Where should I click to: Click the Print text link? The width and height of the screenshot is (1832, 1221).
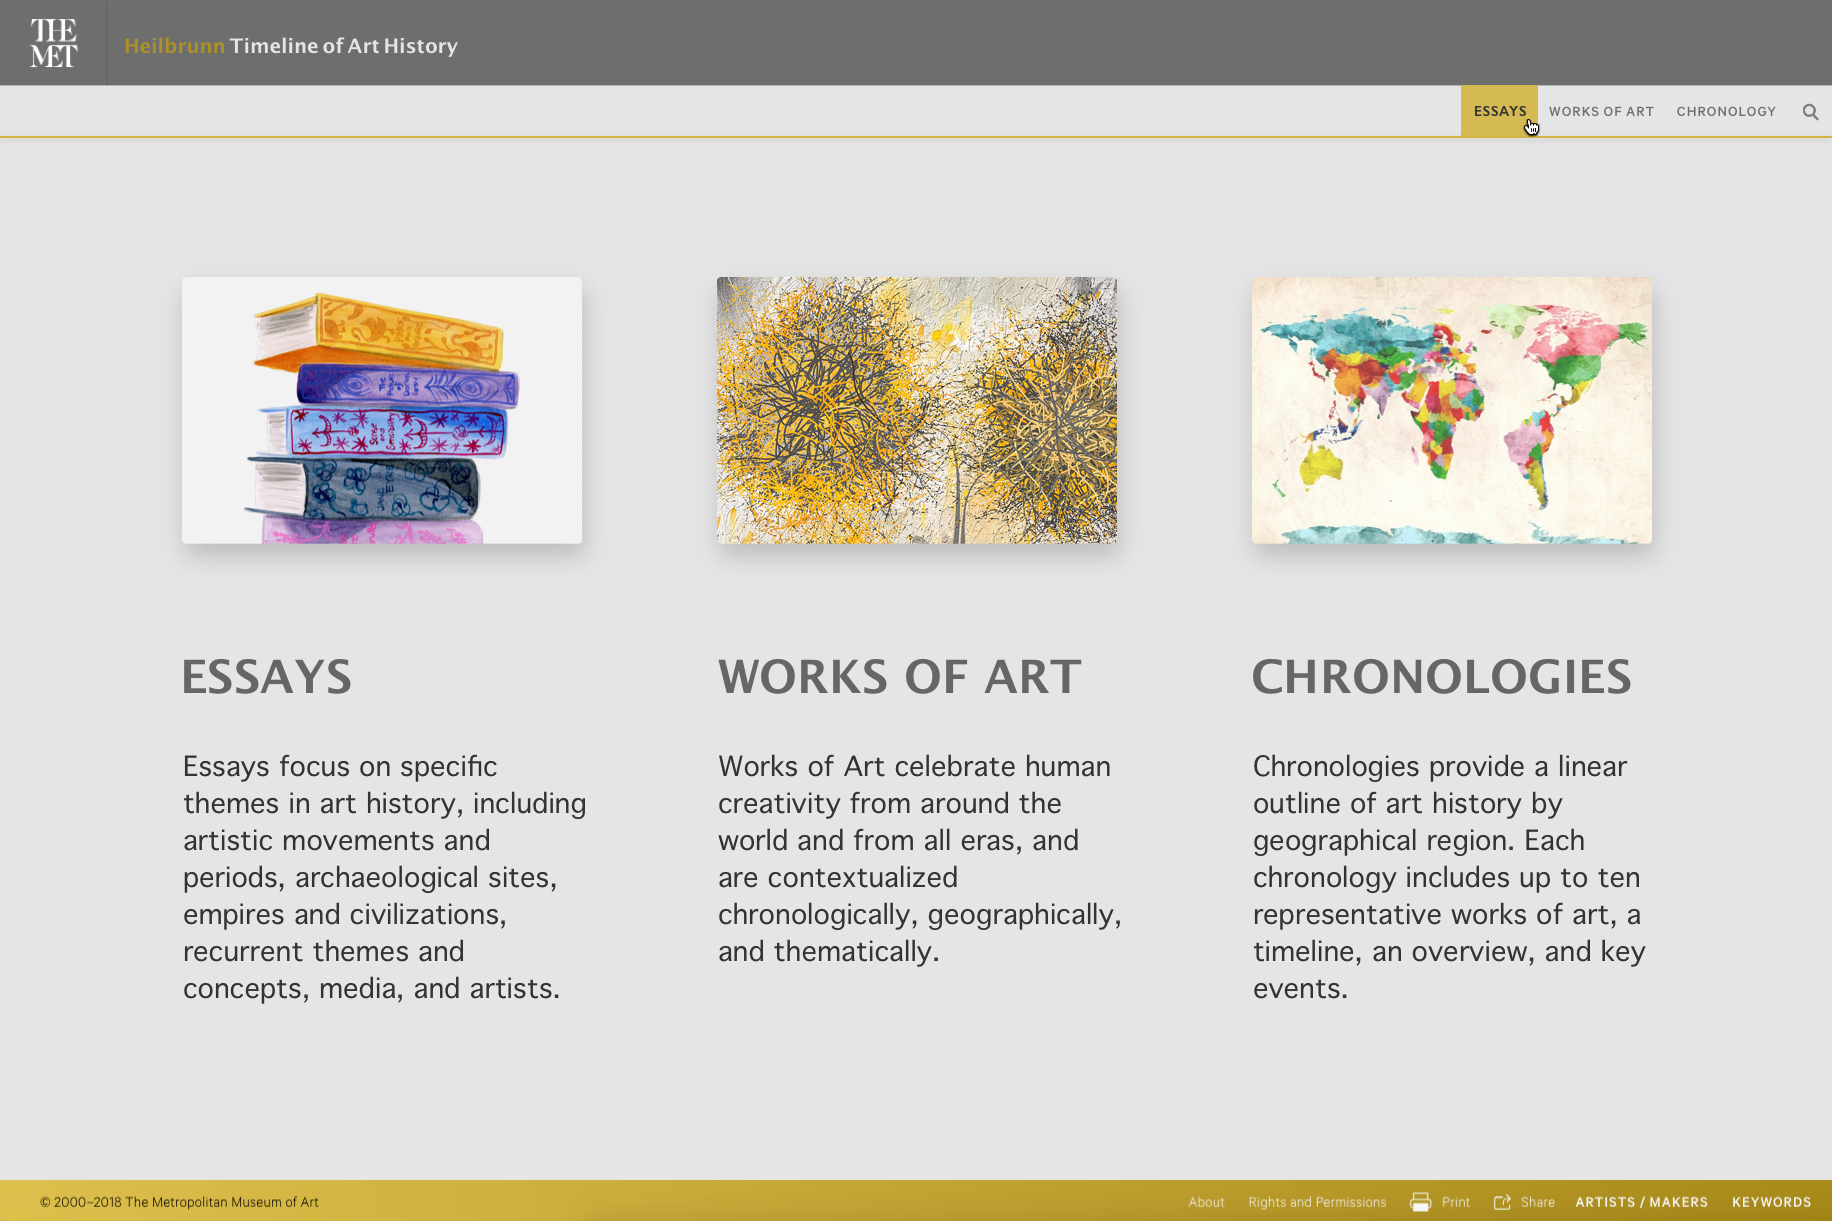(x=1456, y=1202)
